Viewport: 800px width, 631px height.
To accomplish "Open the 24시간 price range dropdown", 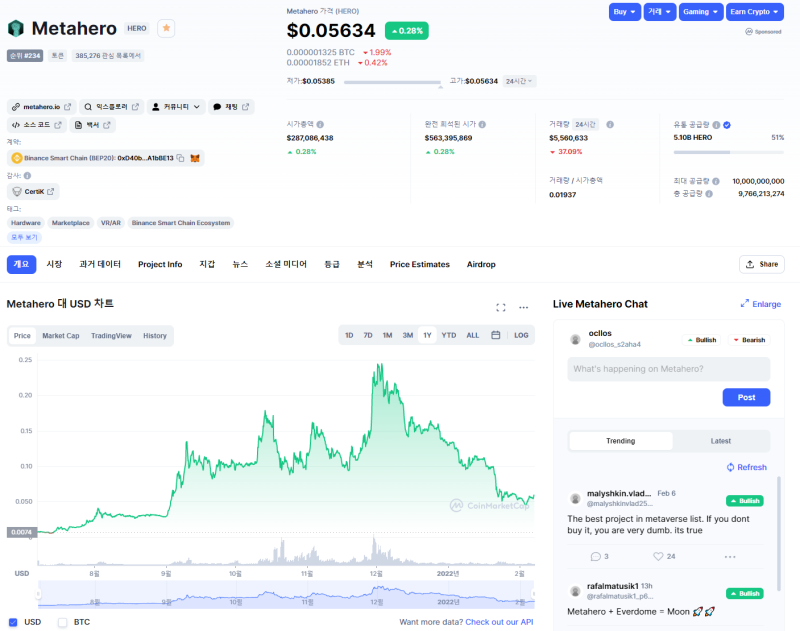I will [519, 81].
